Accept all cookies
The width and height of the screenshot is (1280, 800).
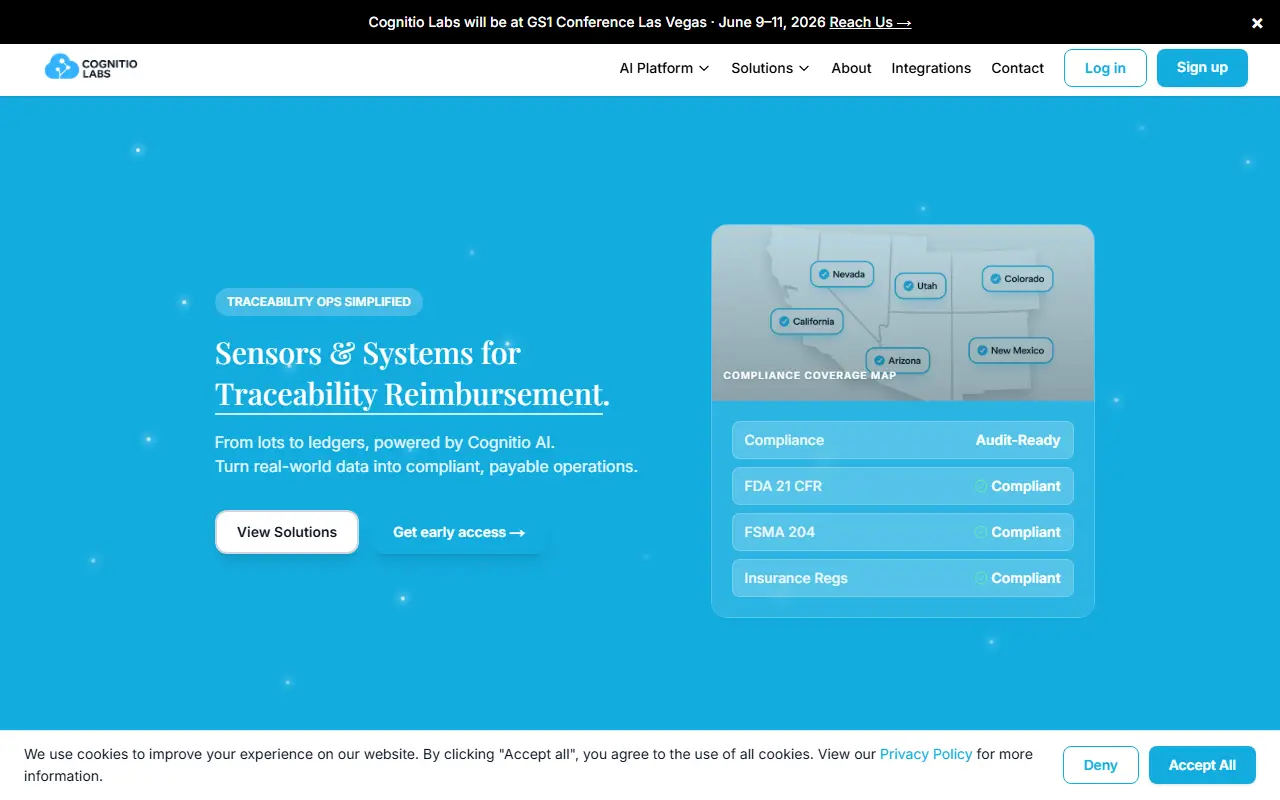1202,765
